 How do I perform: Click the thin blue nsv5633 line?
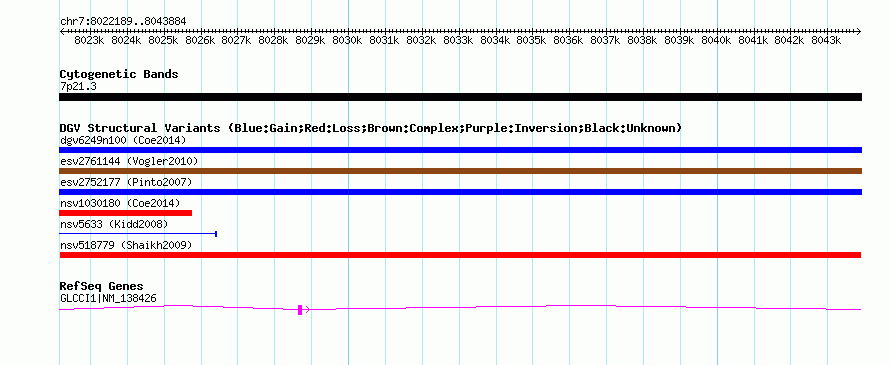[x=138, y=233]
